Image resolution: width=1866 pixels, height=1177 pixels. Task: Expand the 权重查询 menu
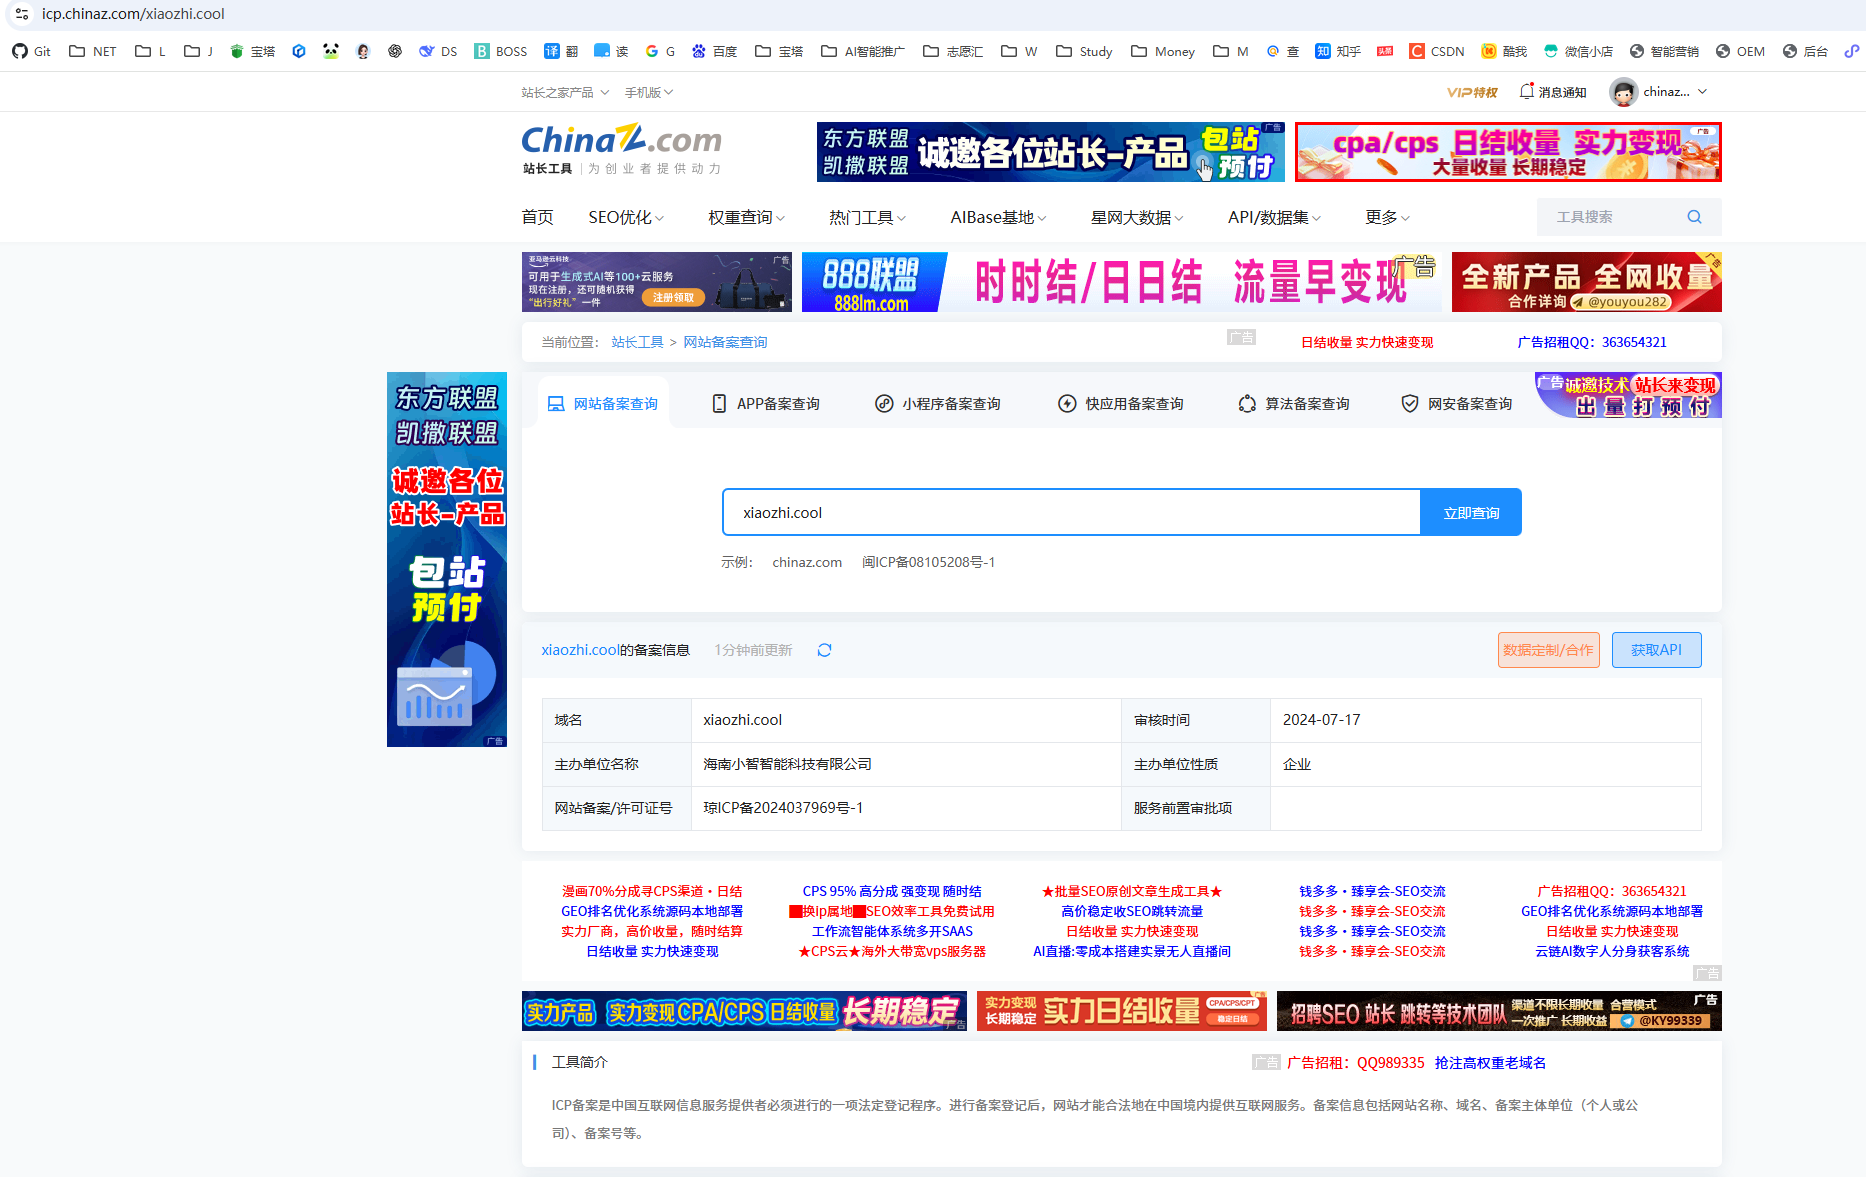click(746, 217)
